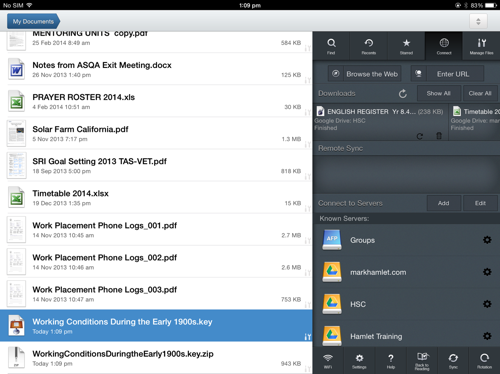
Task: Tap the Excel icon for PRAYER ROSTER
Action: coord(16,102)
